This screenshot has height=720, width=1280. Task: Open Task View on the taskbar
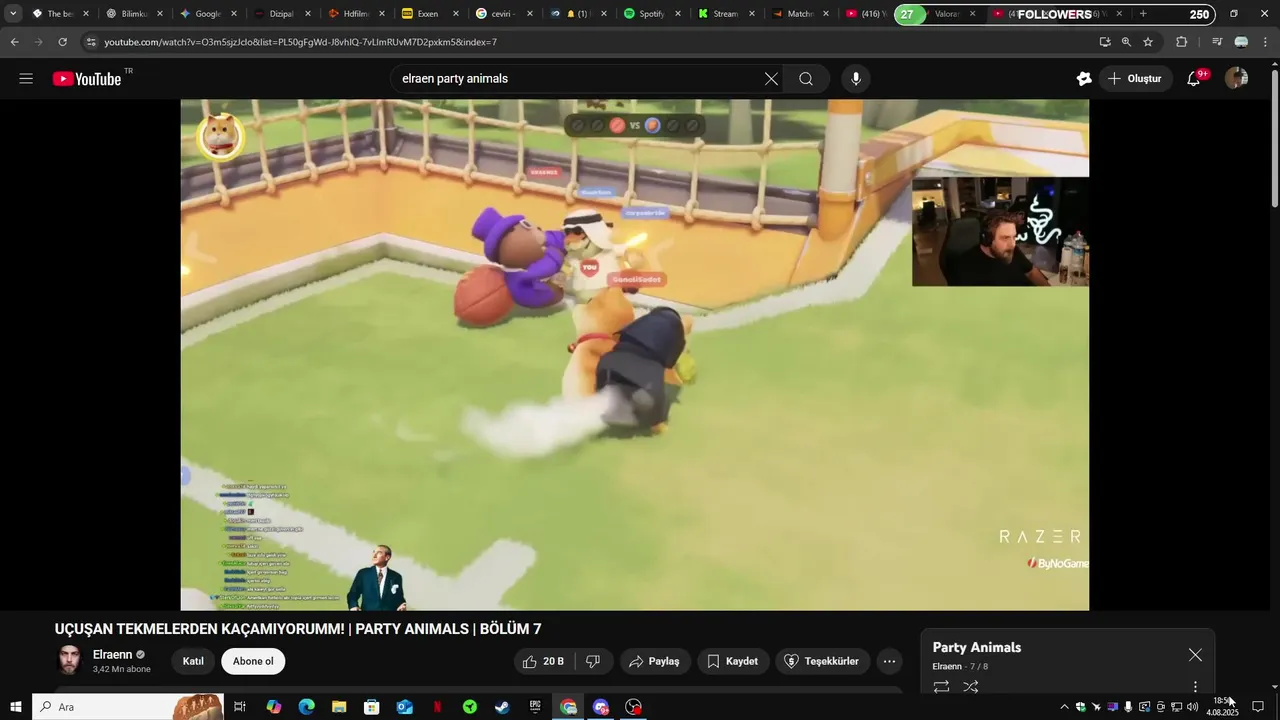[240, 707]
